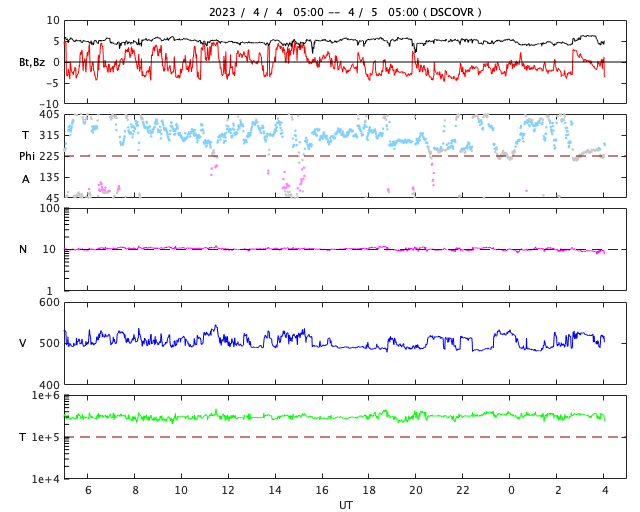640x512 pixels.
Task: Click the 1e+6 tick label on temperature axis
Action: (46, 396)
